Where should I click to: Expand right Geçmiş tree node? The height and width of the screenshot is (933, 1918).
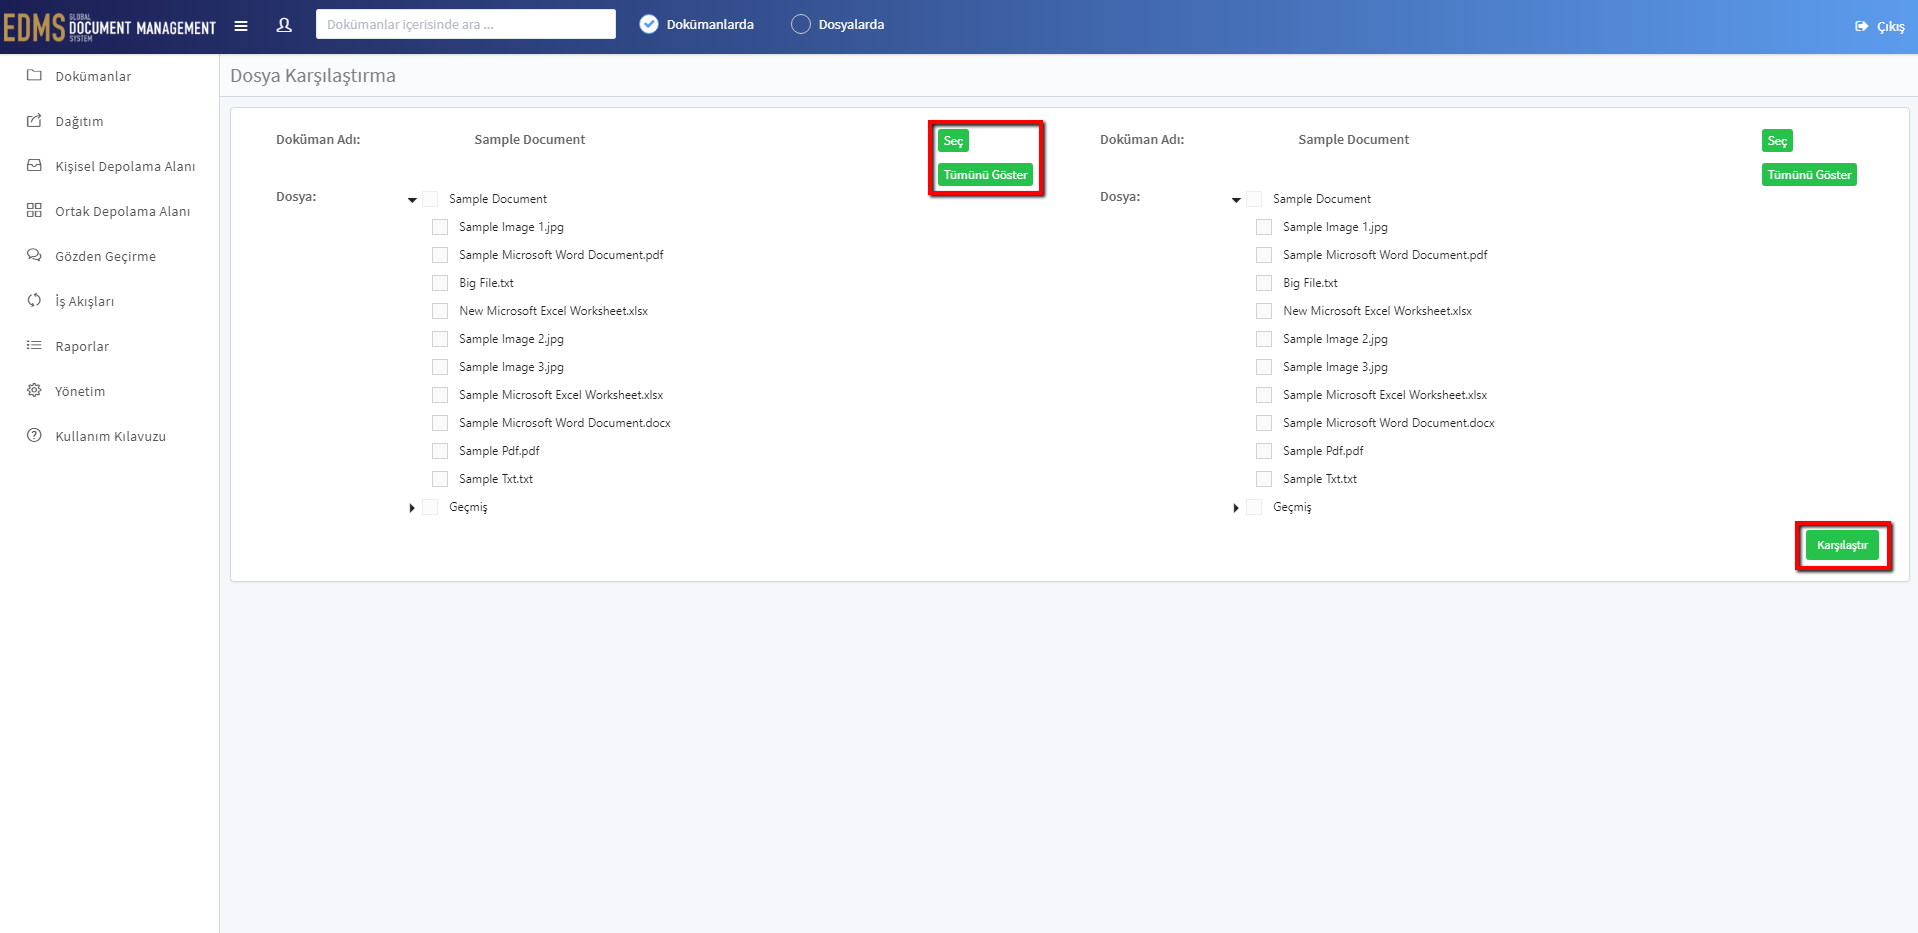[x=1236, y=508]
